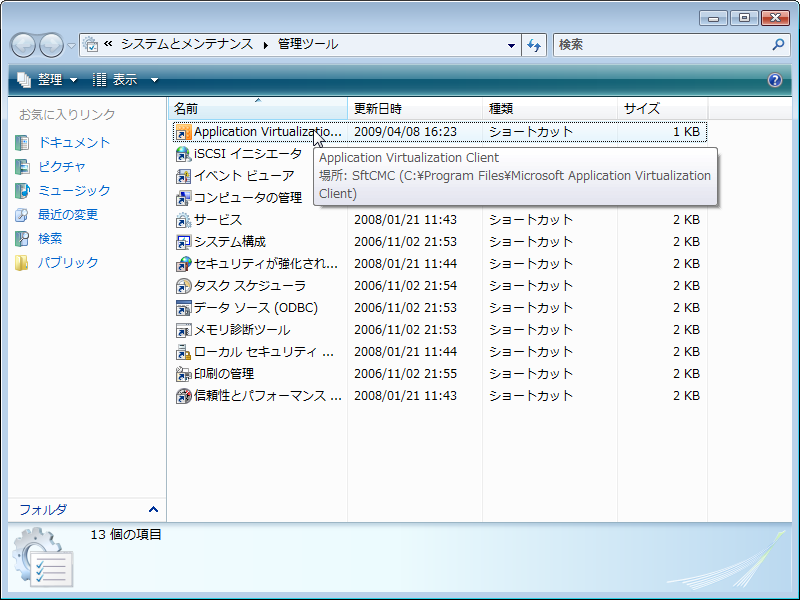Screen dimensions: 800x600
Task: Select the イベント ビューア icon
Action: pyautogui.click(x=183, y=176)
